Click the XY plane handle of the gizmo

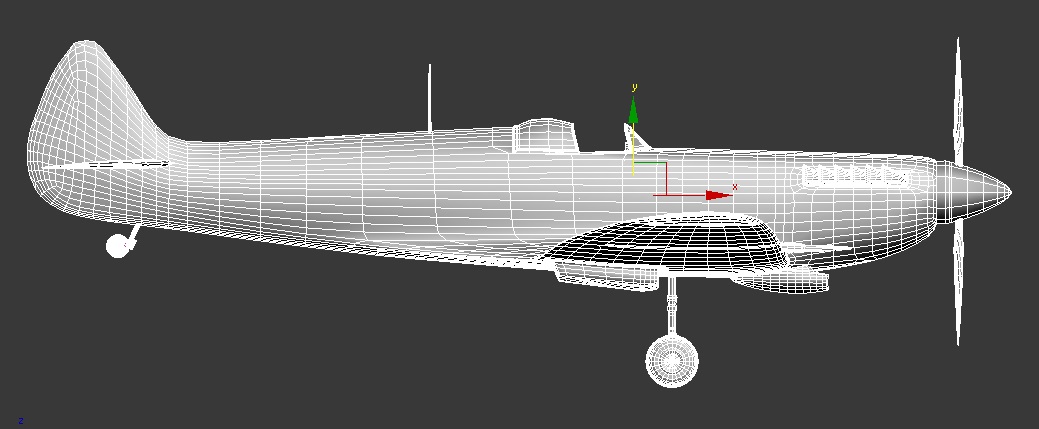pyautogui.click(x=651, y=178)
